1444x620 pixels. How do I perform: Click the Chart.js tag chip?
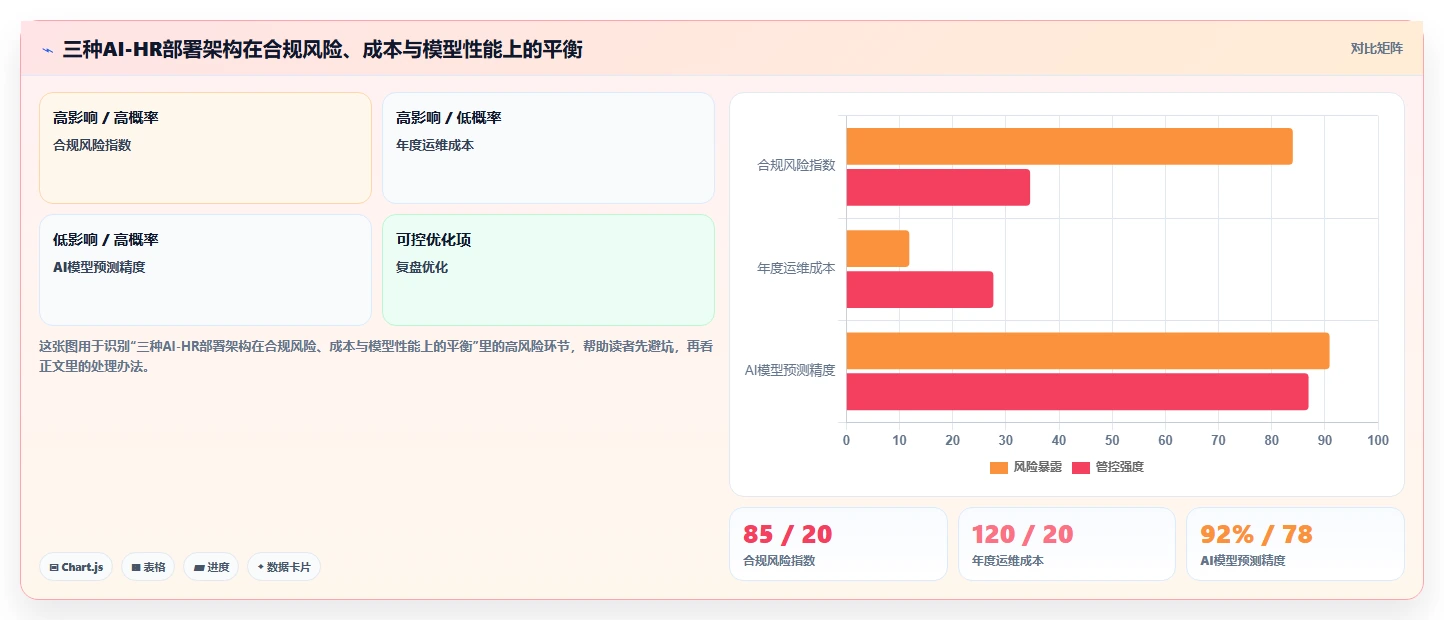click(x=76, y=567)
